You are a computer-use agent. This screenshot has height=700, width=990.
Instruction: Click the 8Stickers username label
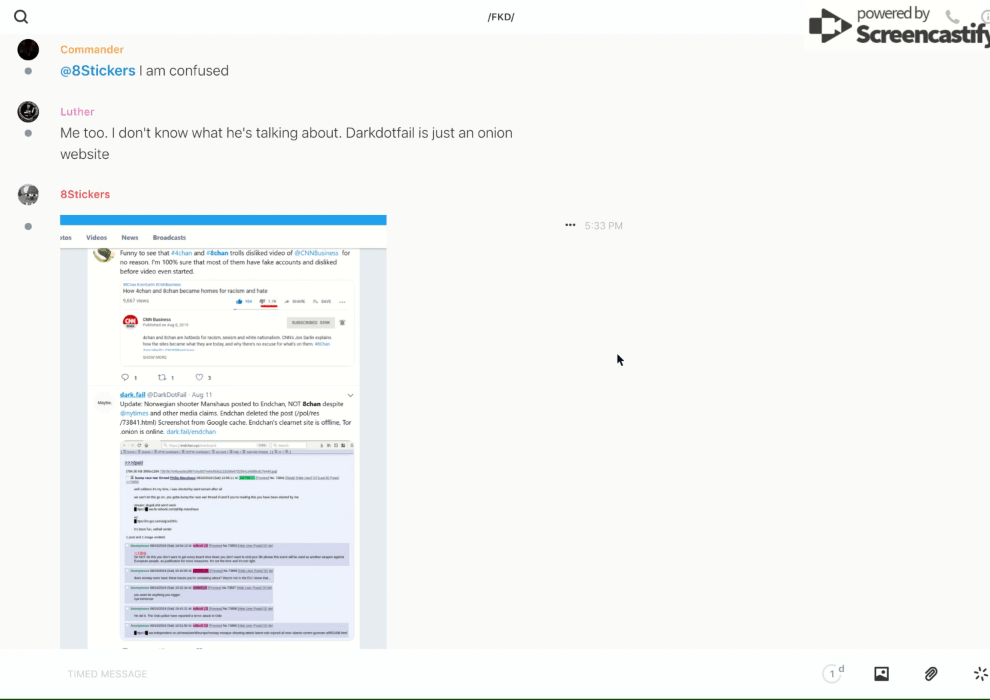85,195
